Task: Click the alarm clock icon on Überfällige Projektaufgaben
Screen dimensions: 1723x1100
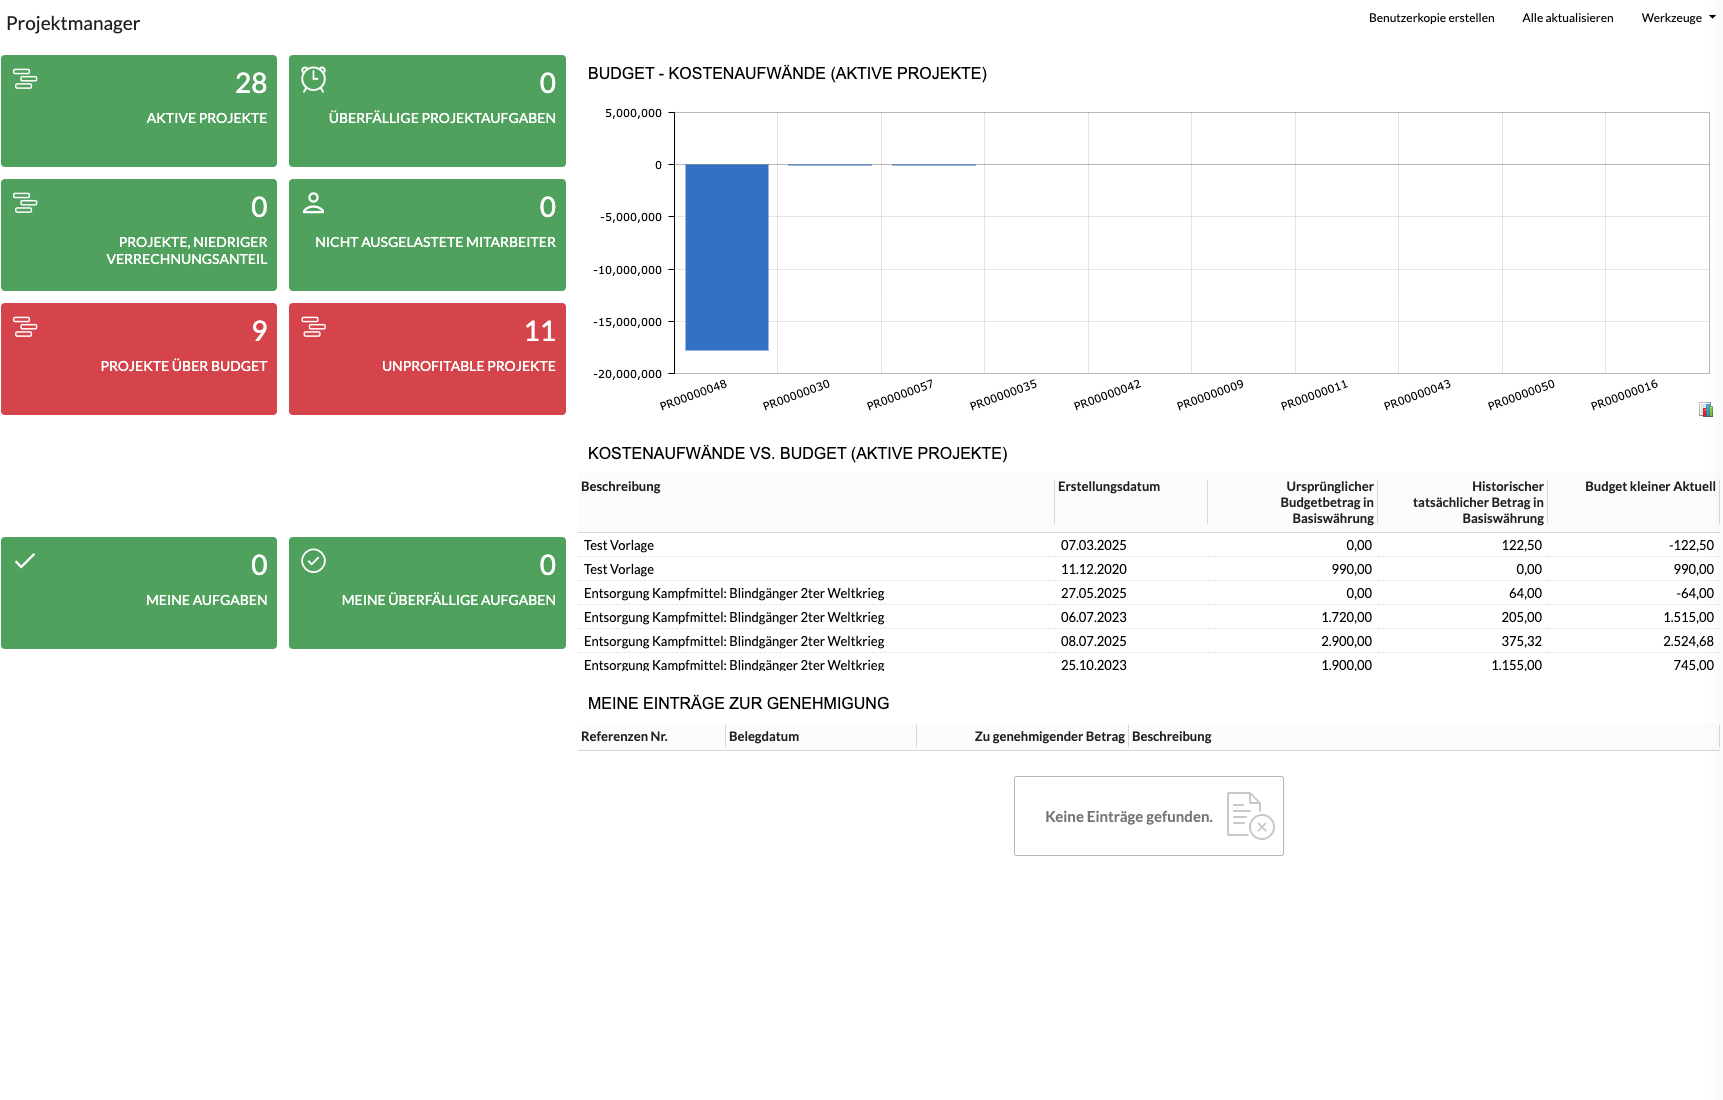Action: point(314,80)
